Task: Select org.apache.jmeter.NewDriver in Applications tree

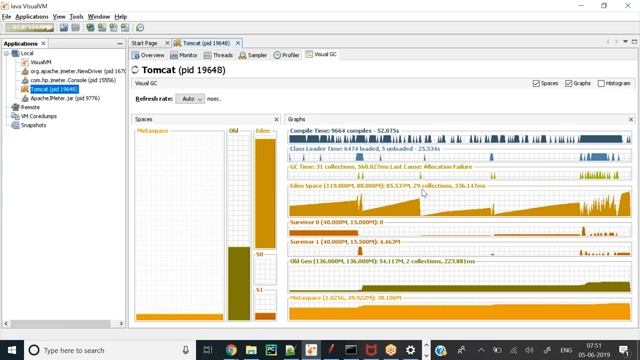Action: coord(78,71)
